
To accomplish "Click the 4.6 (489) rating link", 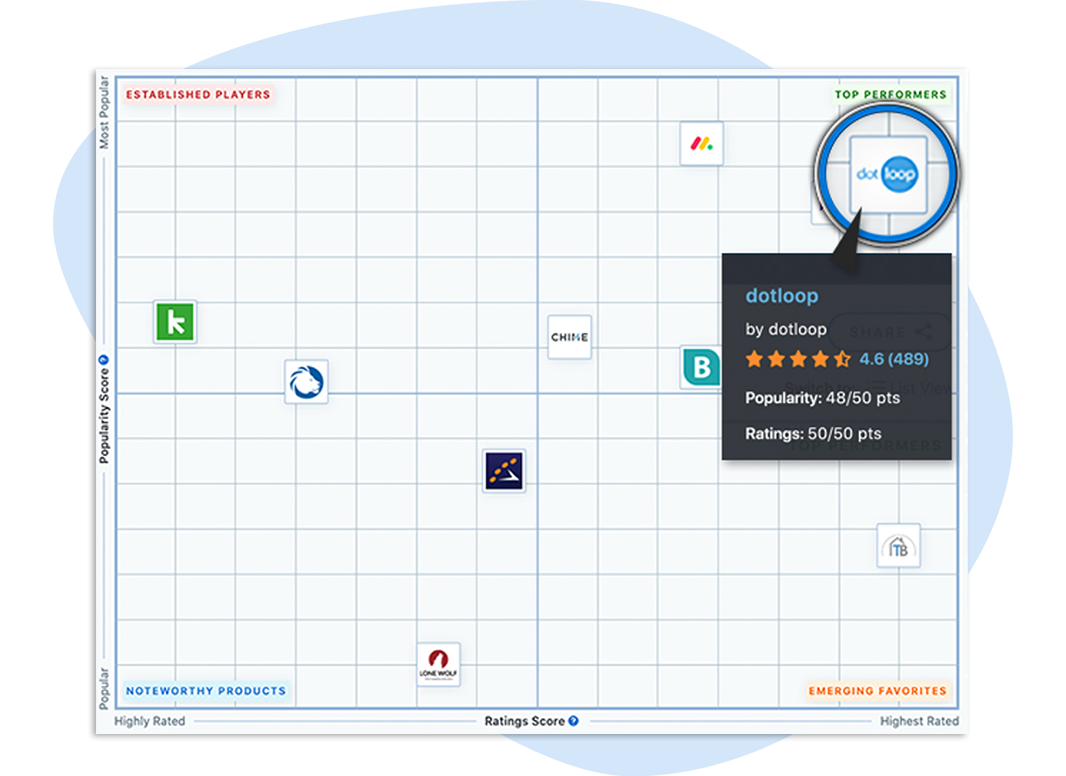I will click(x=893, y=359).
